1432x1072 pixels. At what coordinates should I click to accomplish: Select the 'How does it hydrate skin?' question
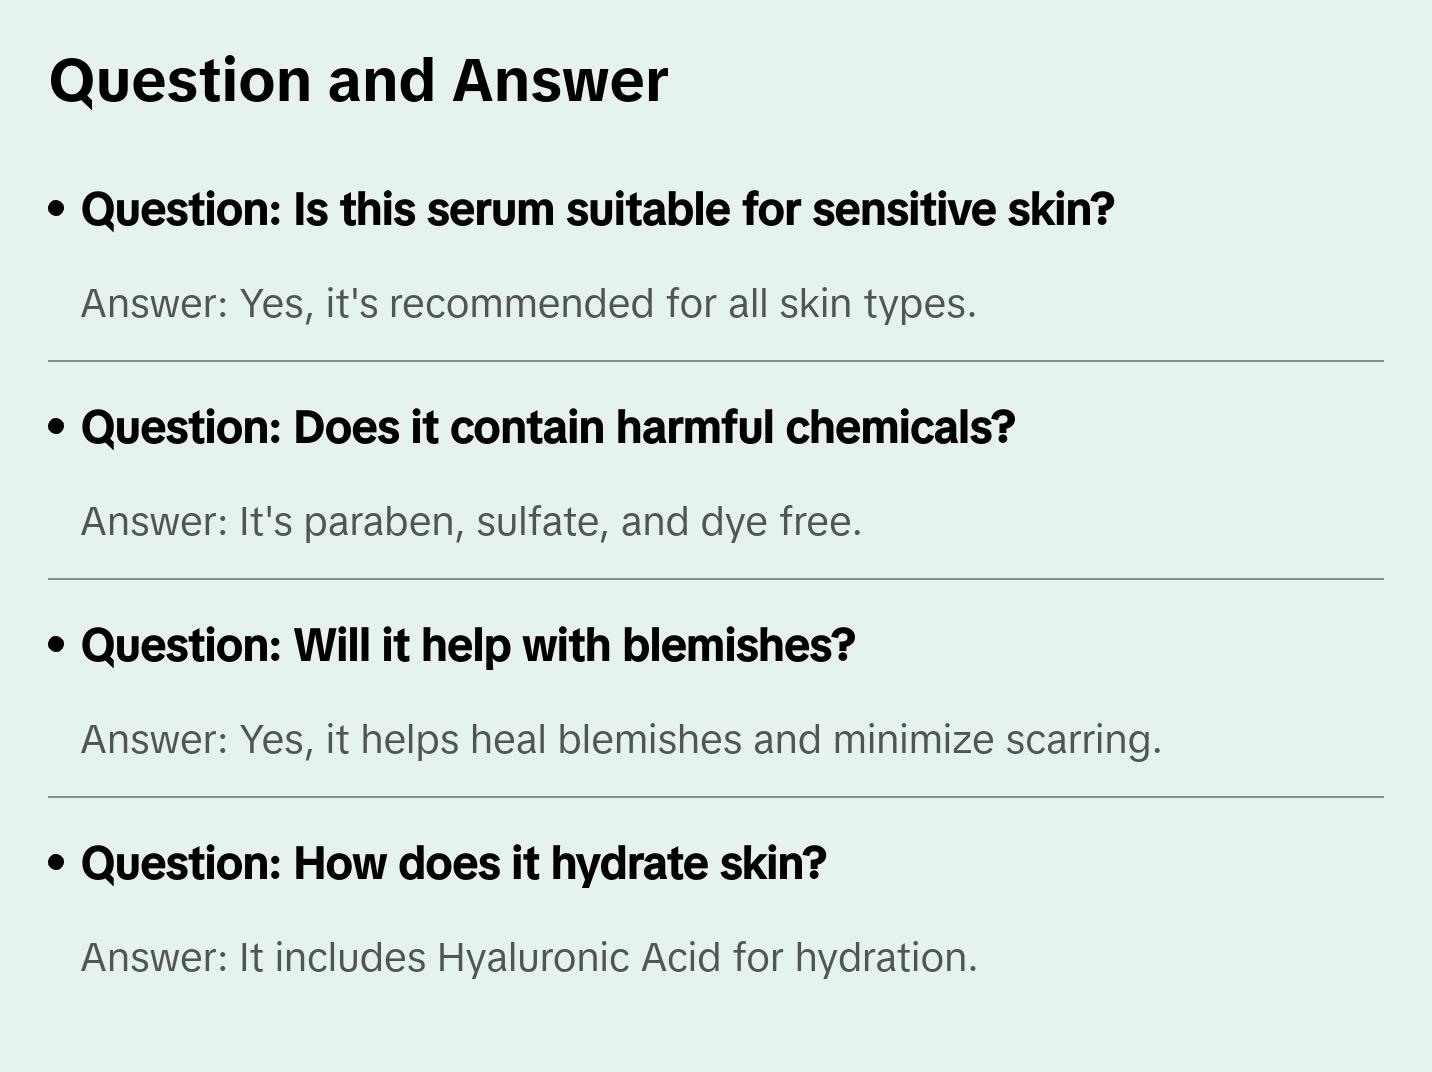[x=453, y=864]
